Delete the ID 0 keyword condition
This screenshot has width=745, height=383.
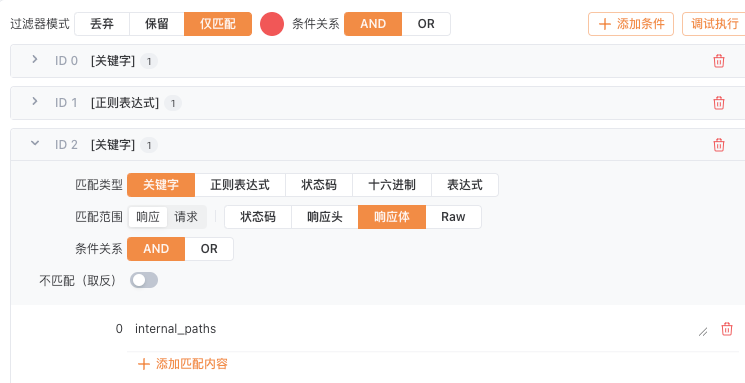click(719, 61)
